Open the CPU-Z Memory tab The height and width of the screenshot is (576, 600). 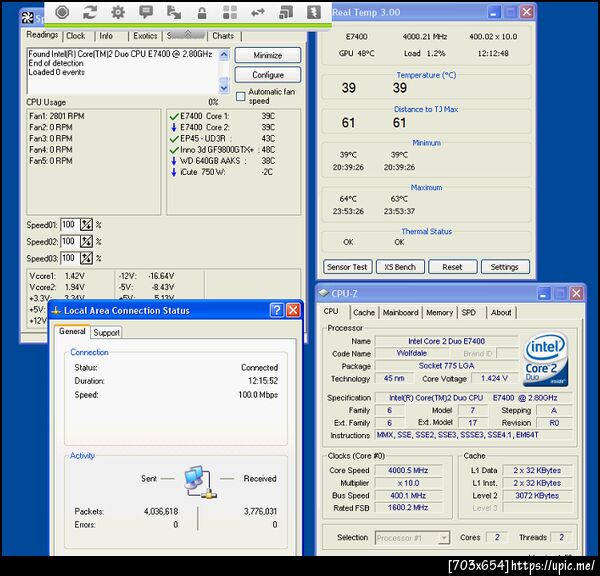click(439, 313)
